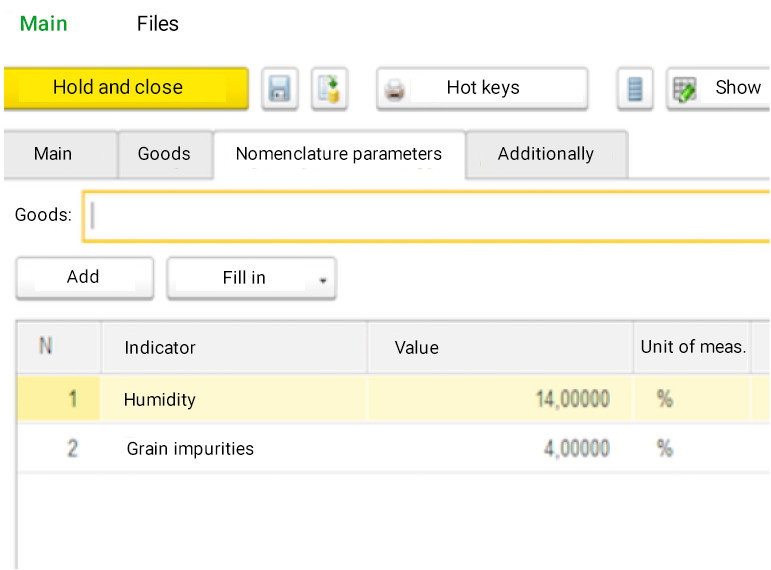Click the table edit icon before Show

point(684,90)
